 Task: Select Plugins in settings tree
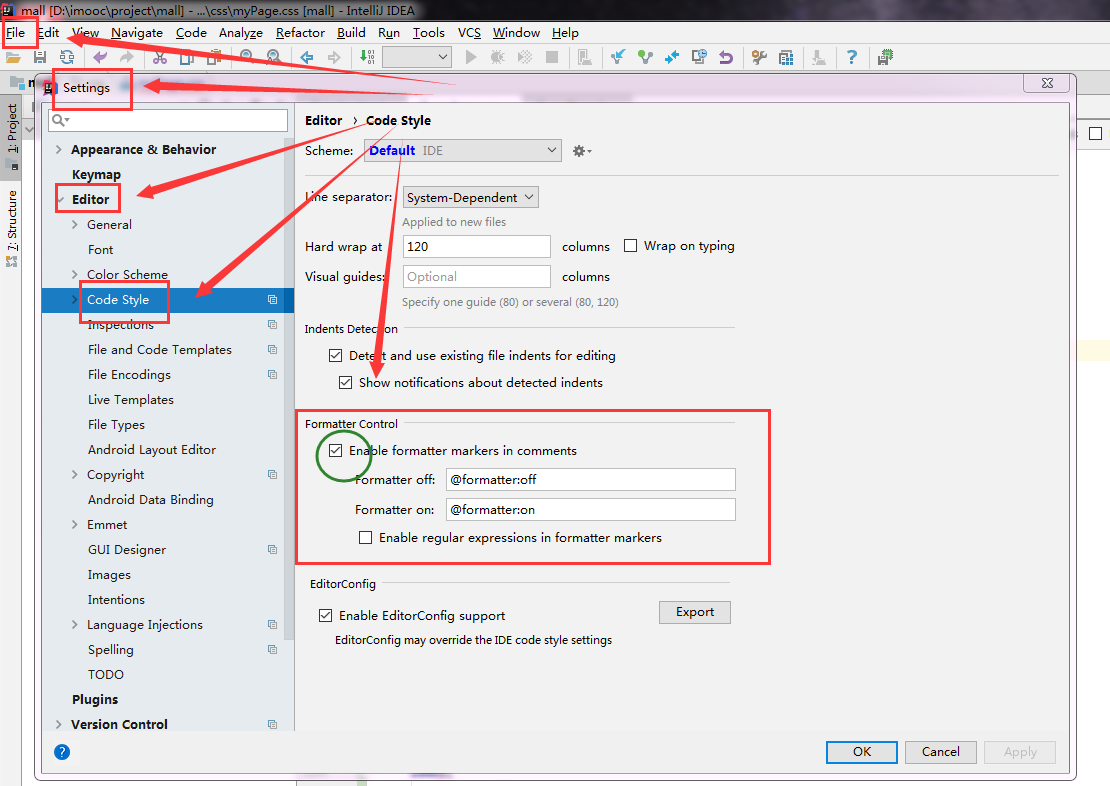(95, 700)
